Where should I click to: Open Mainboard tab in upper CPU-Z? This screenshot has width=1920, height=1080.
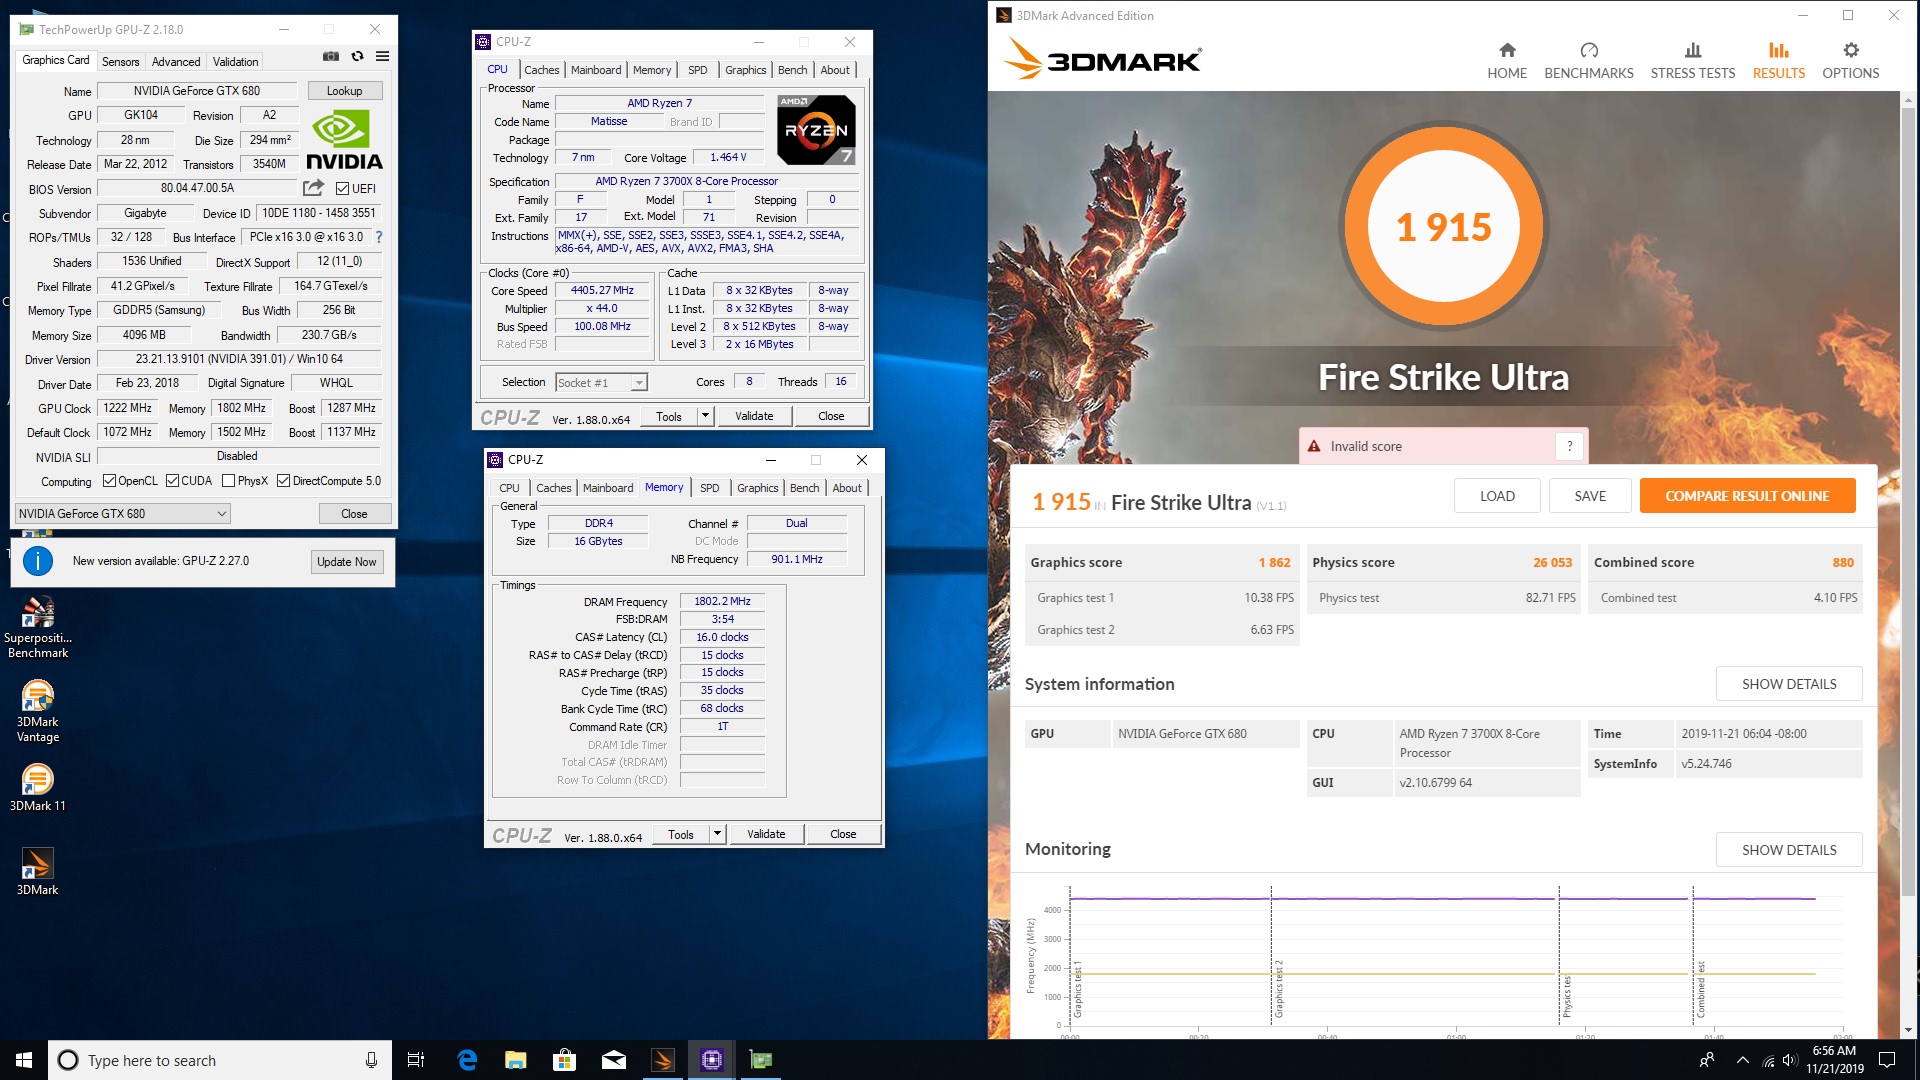click(596, 70)
